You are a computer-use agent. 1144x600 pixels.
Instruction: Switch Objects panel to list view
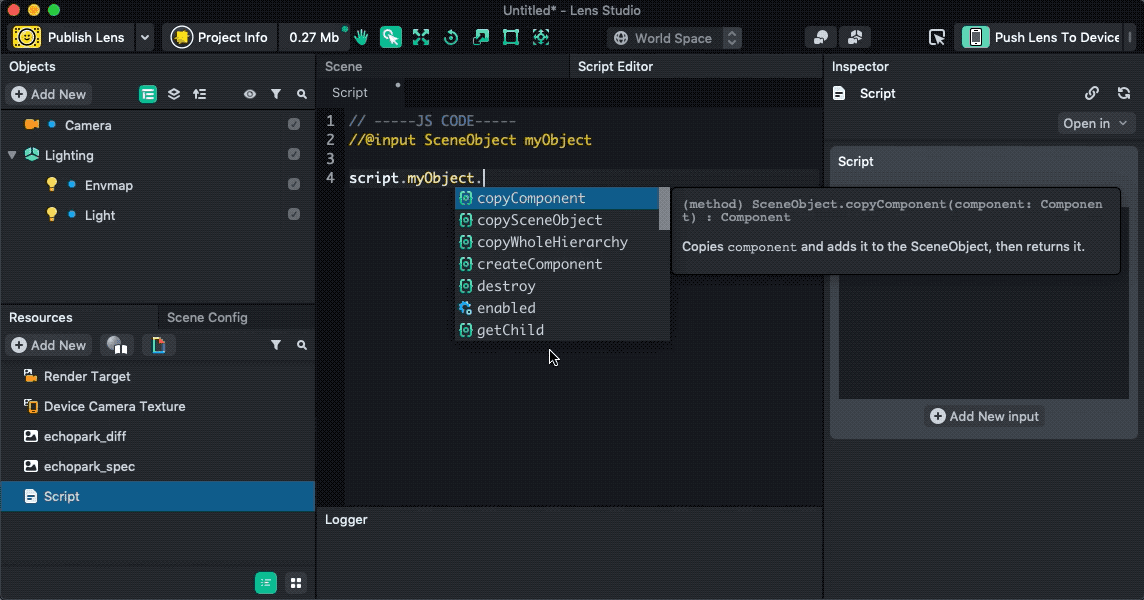[148, 94]
